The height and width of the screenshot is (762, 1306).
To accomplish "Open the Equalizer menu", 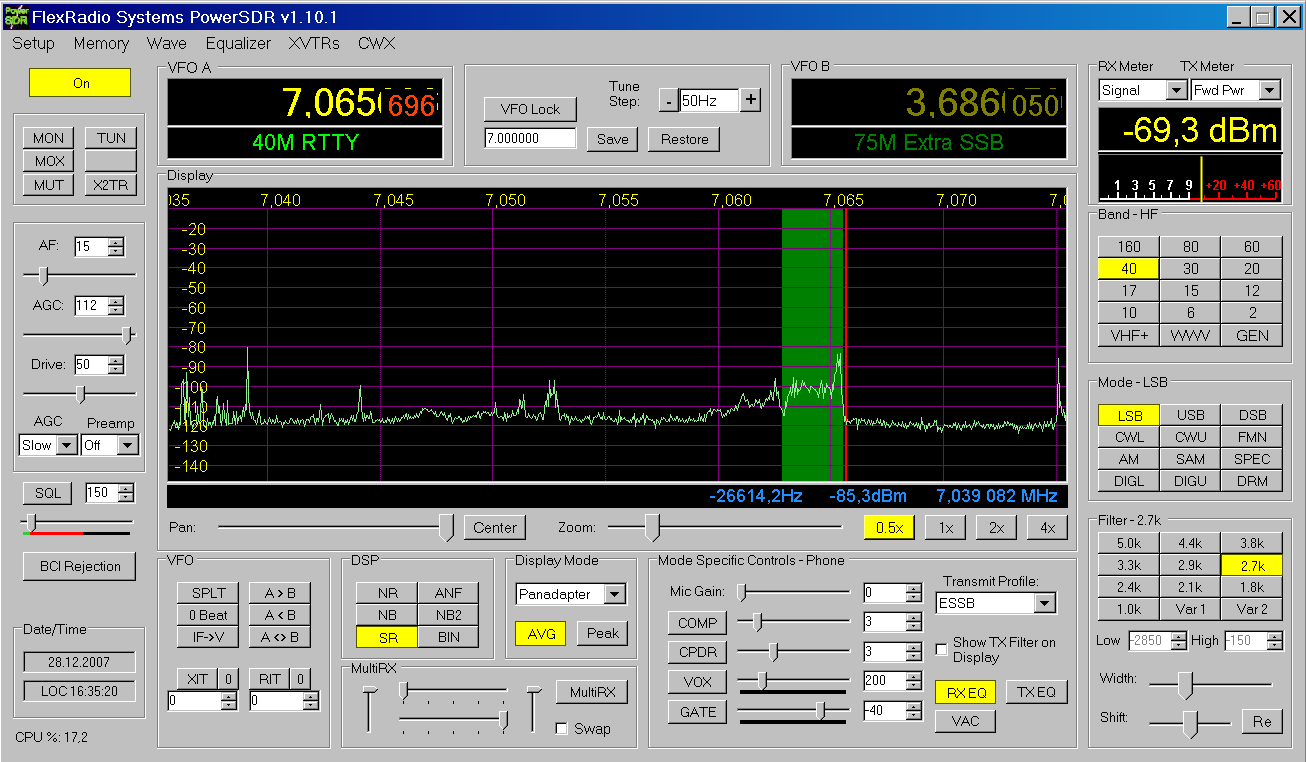I will click(238, 44).
